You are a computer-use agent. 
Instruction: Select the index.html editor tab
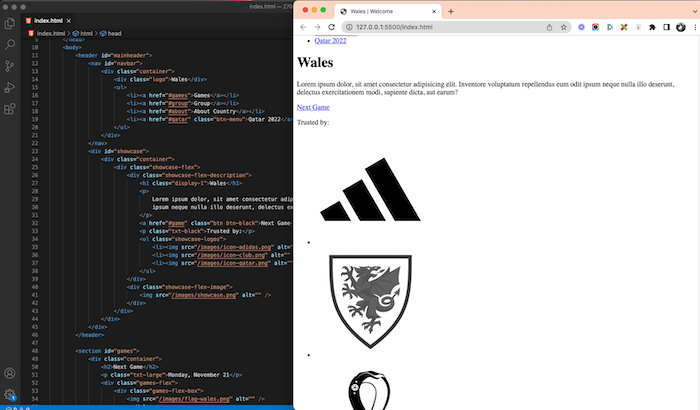(x=48, y=21)
